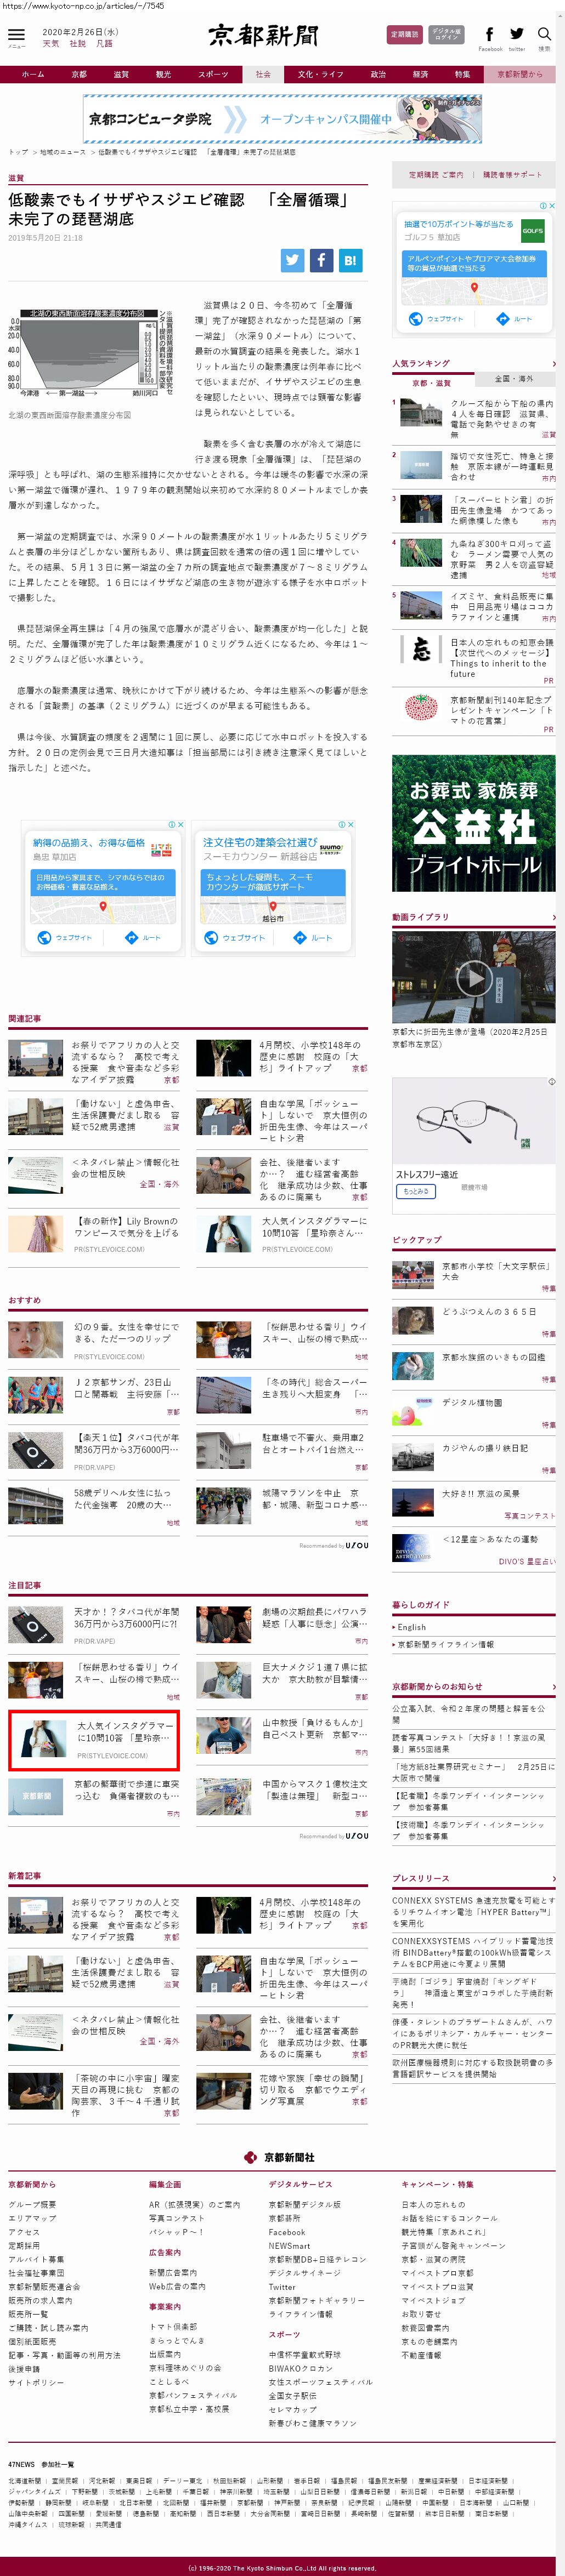Screen dimensions: 565x2576
Task: Click the Twitter icon in header
Action: coord(516,35)
